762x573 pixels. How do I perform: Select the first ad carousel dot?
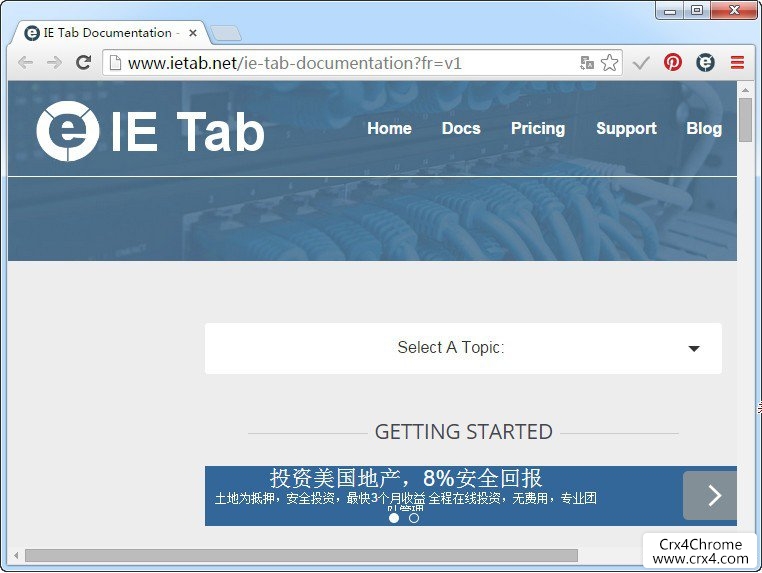click(x=394, y=518)
